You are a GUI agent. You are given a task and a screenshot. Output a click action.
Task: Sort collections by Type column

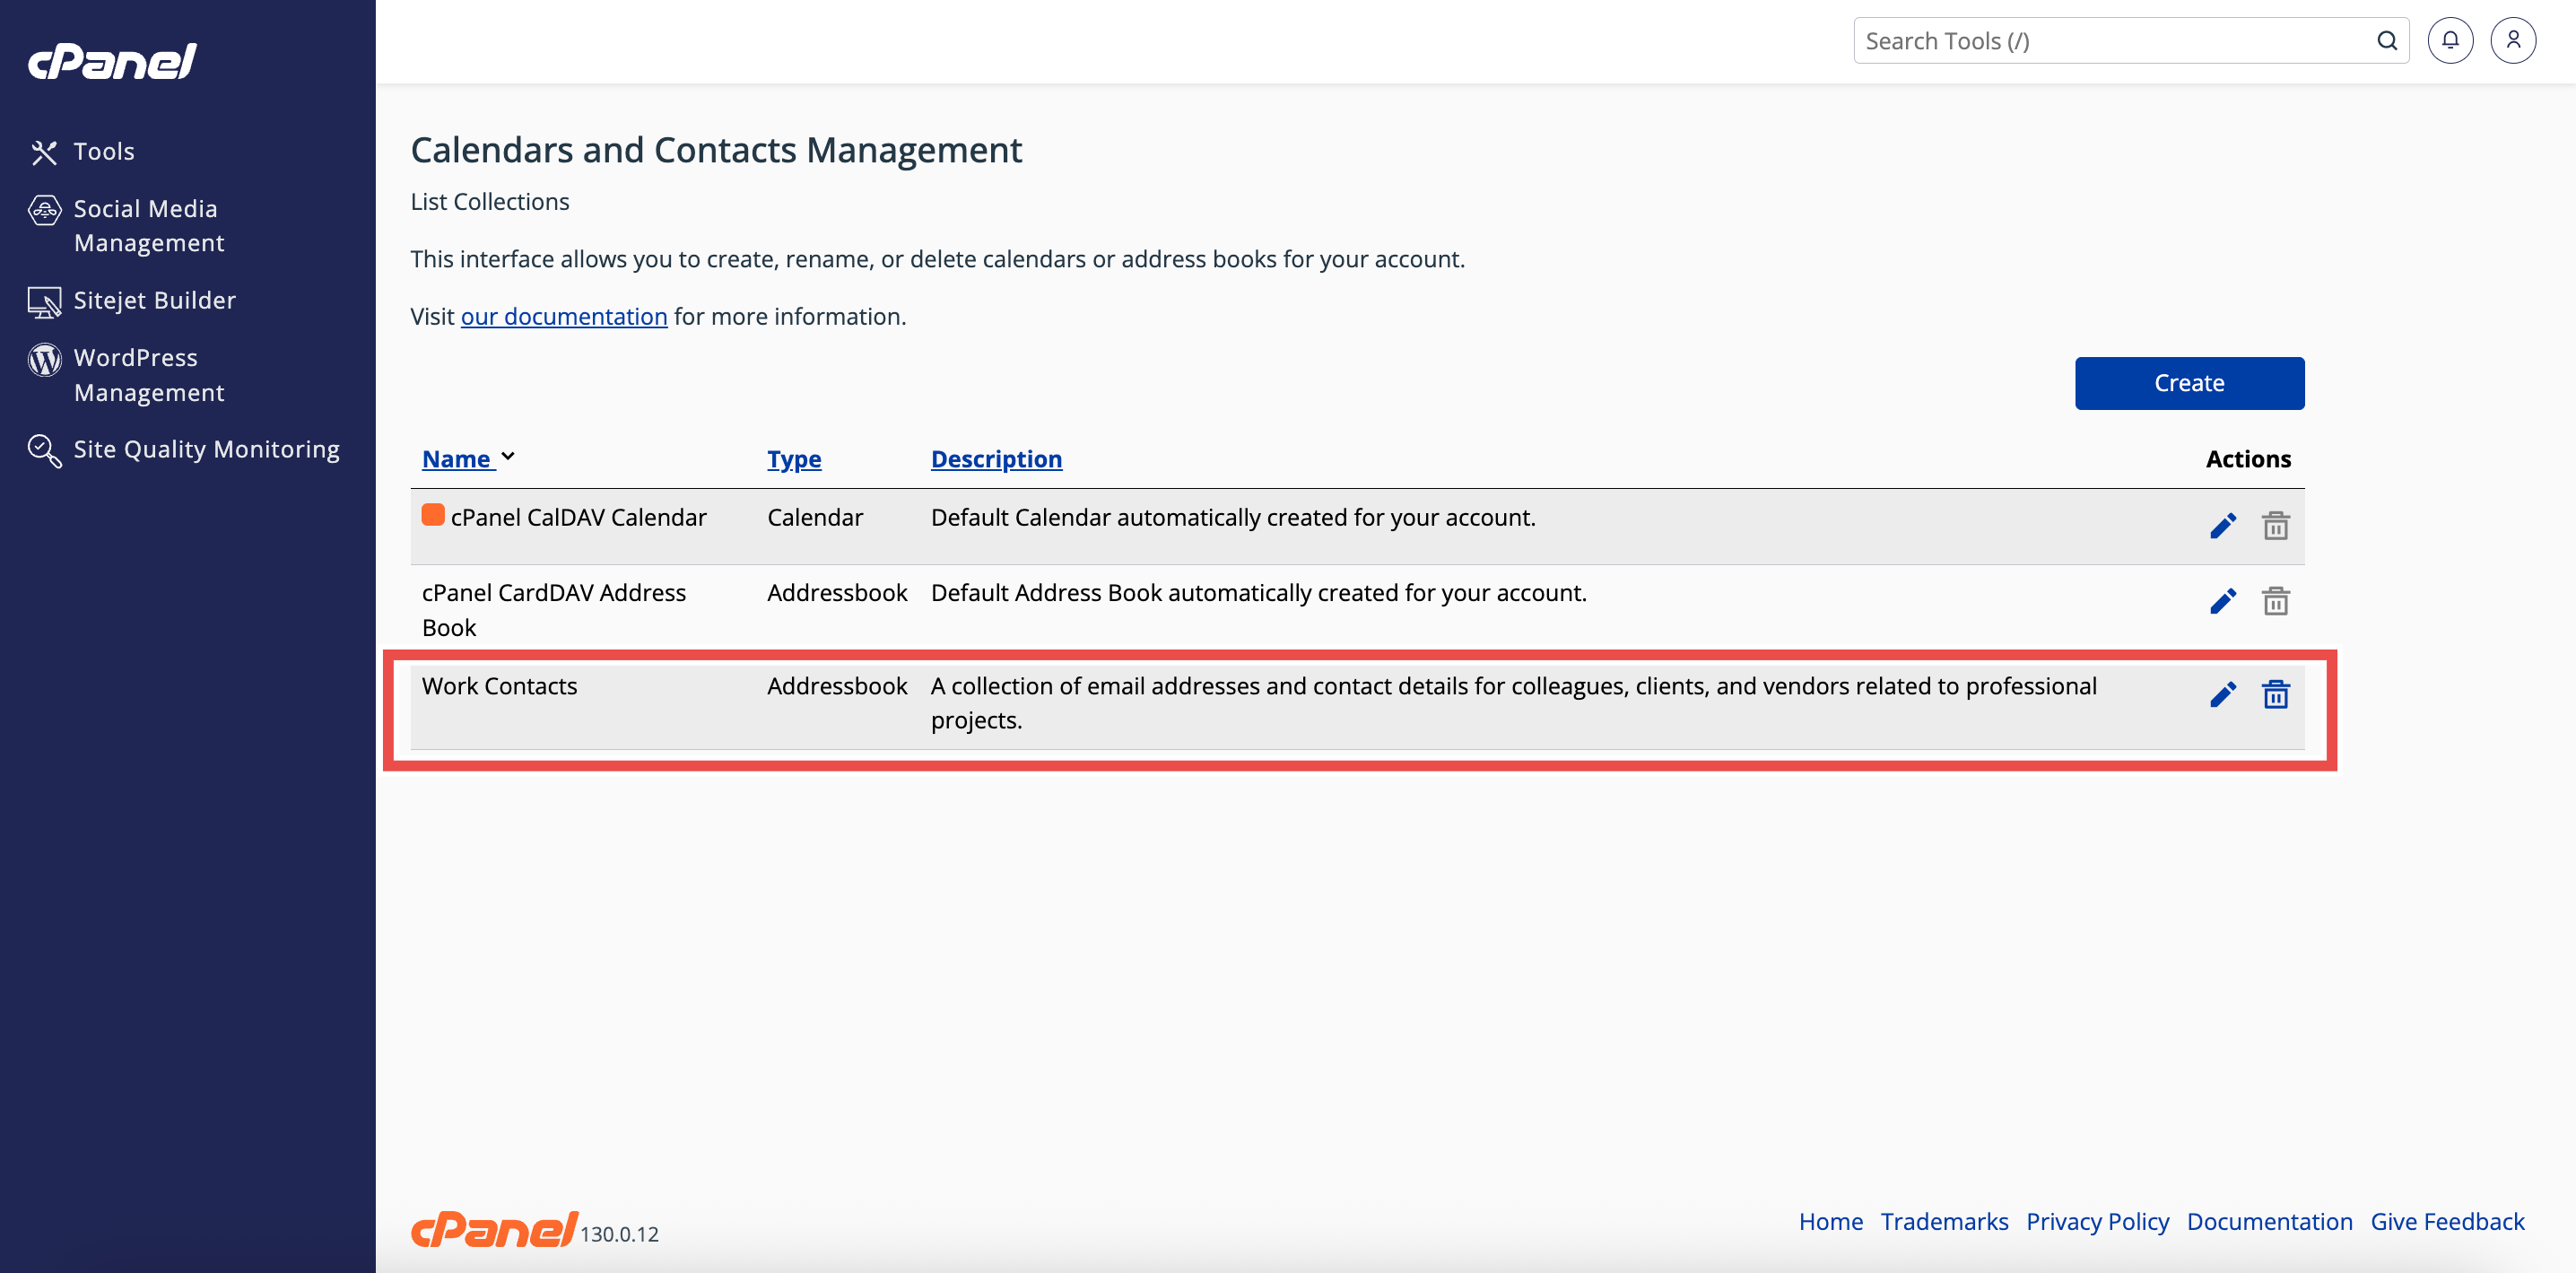794,459
